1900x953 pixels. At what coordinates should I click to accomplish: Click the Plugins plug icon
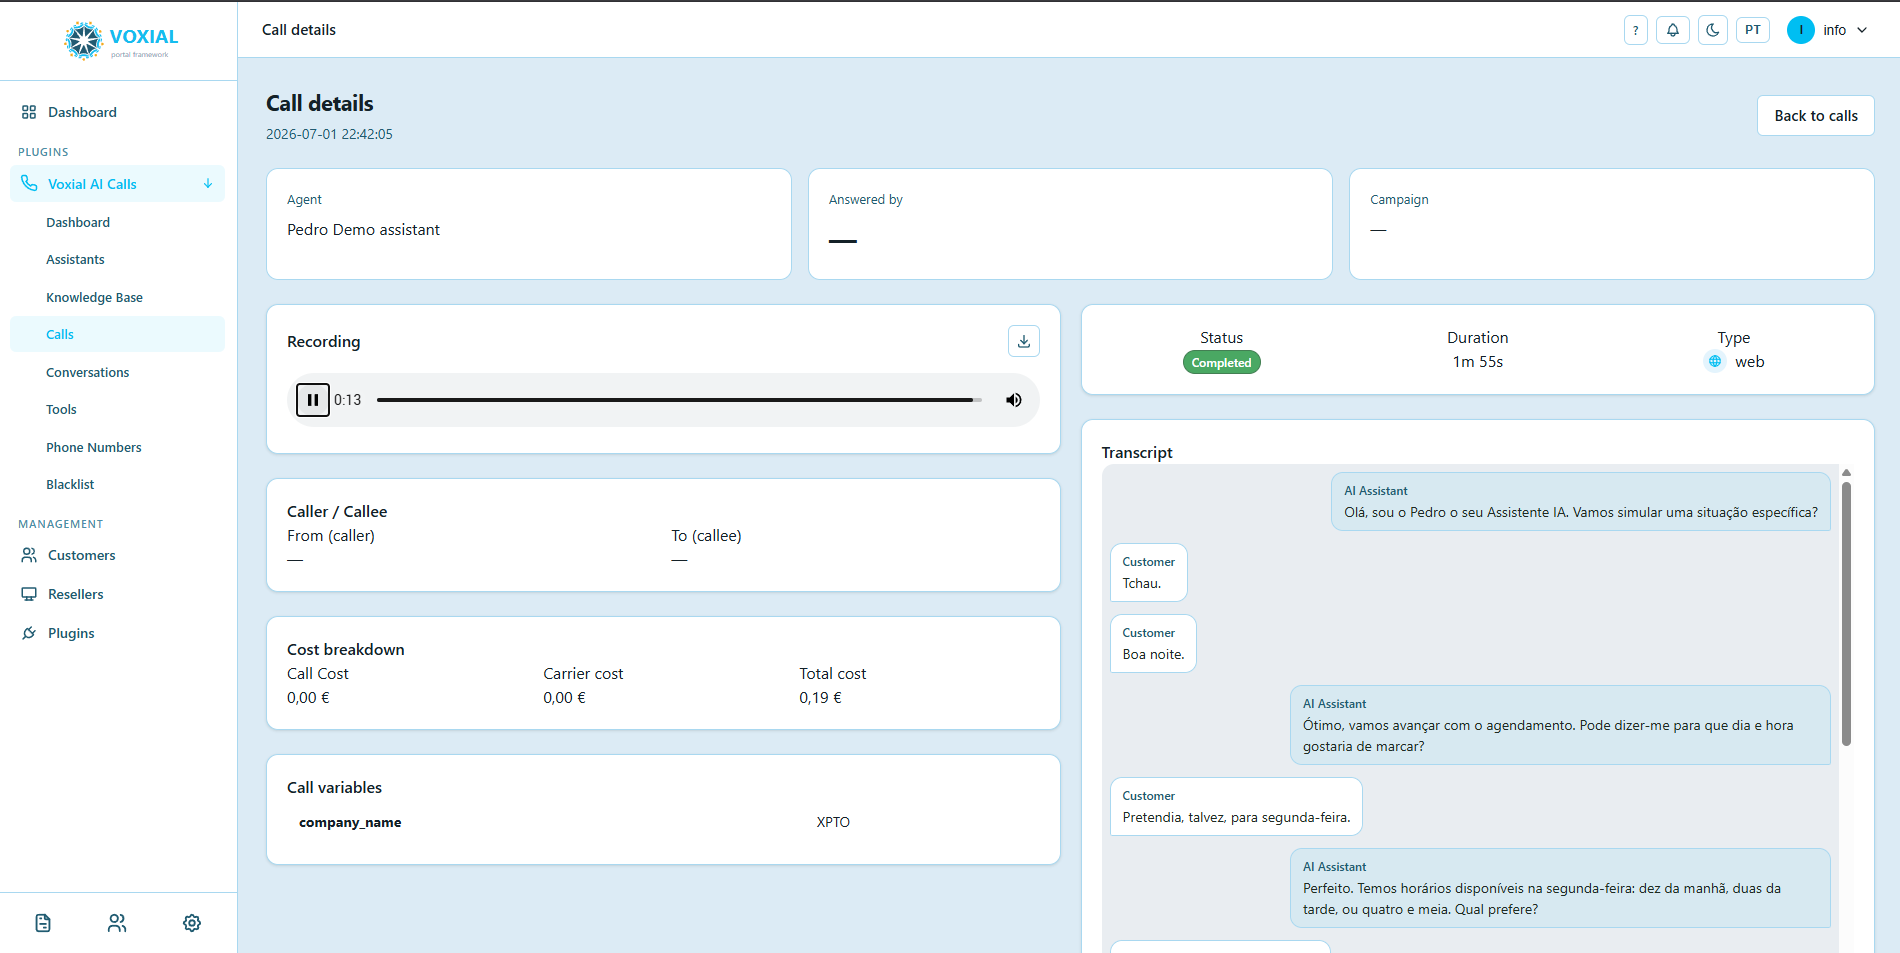click(x=29, y=633)
